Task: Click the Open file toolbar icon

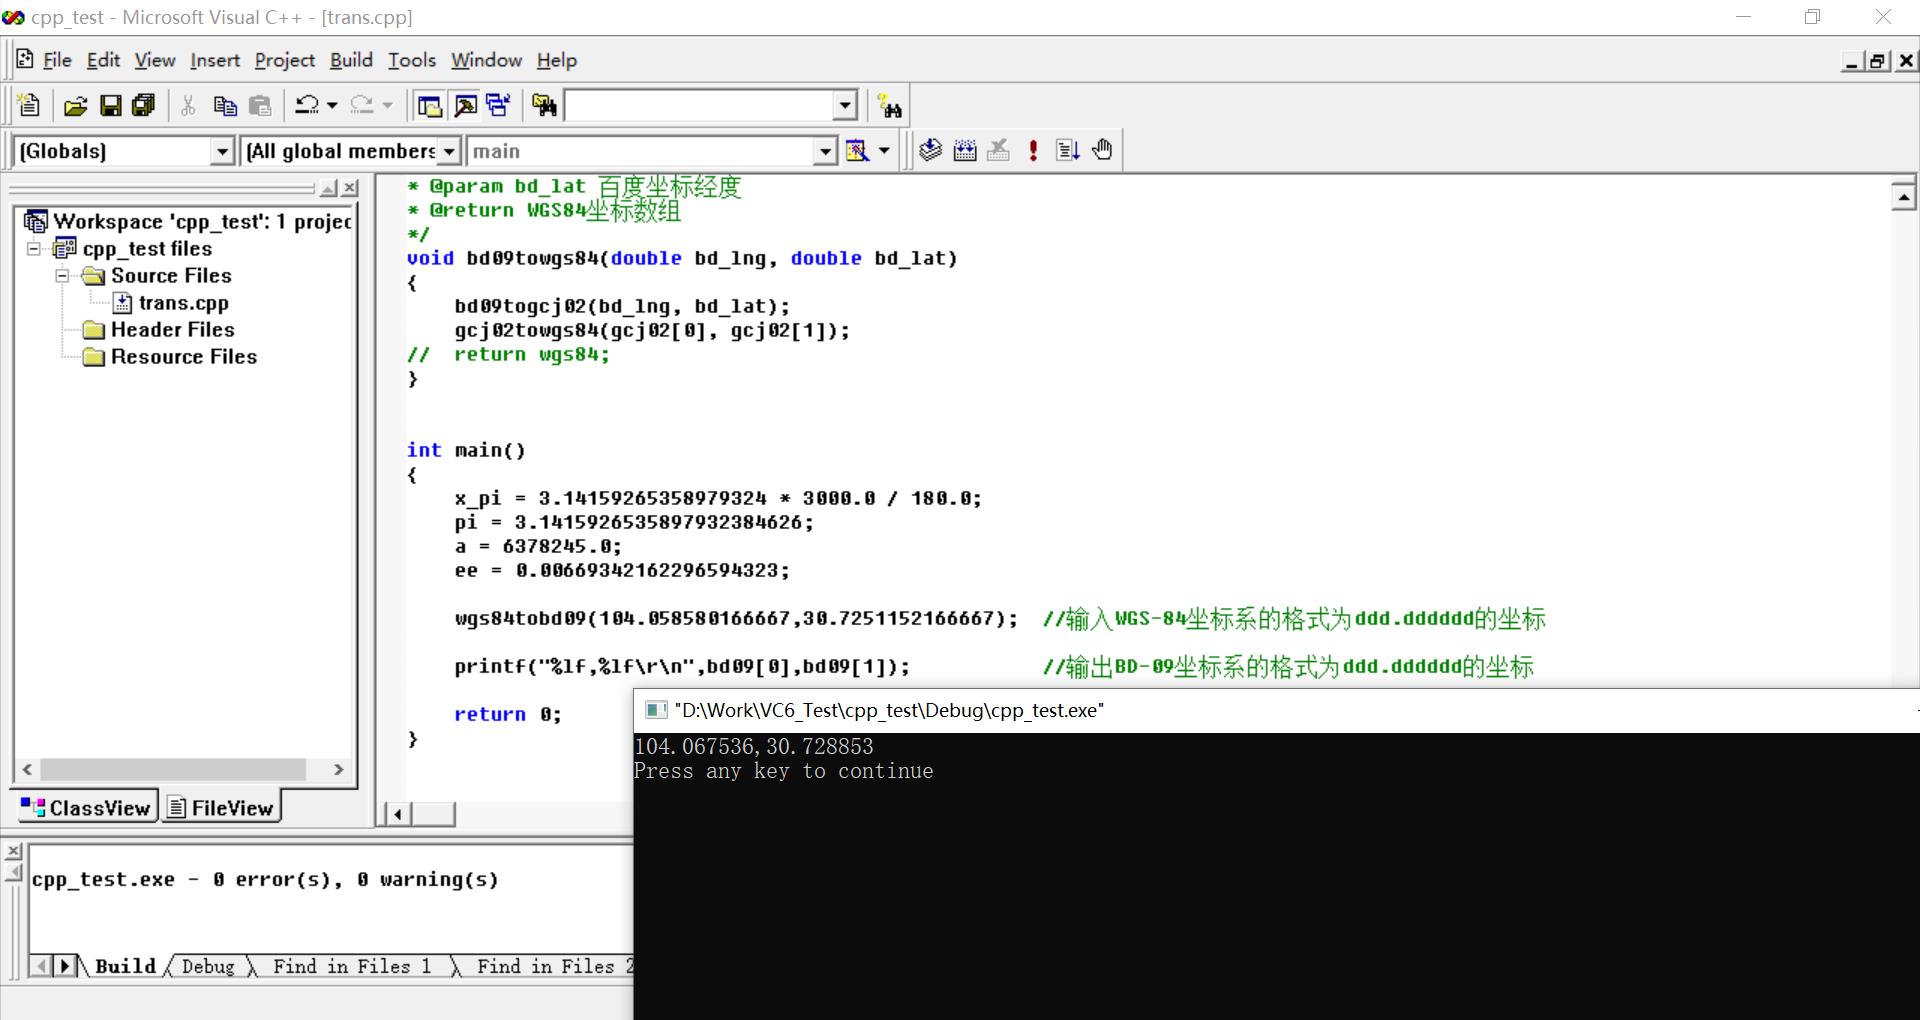Action: 75,105
